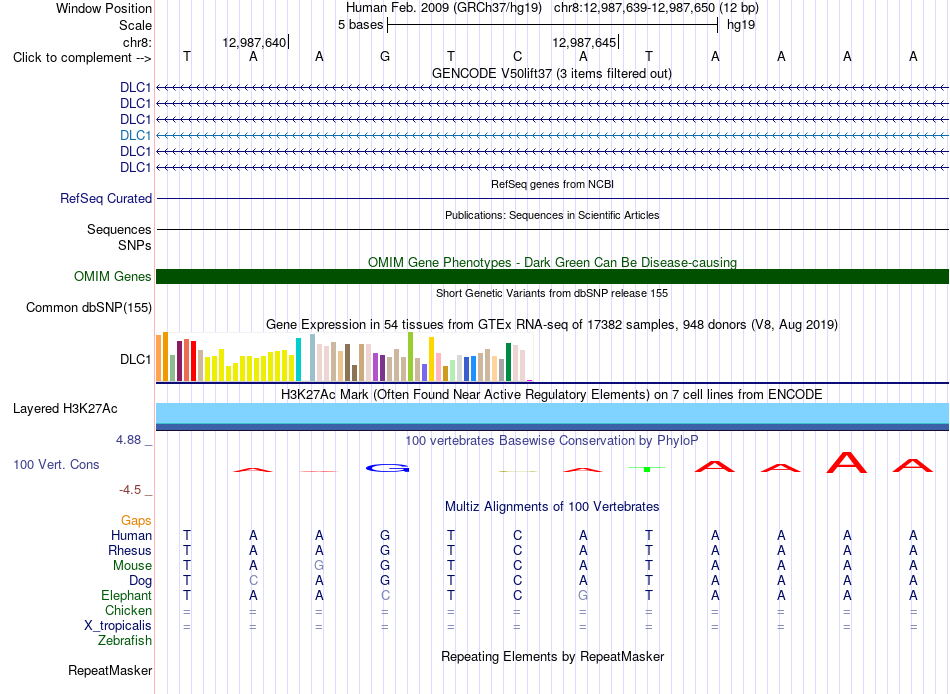Select the Chicken species label
The width and height of the screenshot is (950, 694).
128,610
